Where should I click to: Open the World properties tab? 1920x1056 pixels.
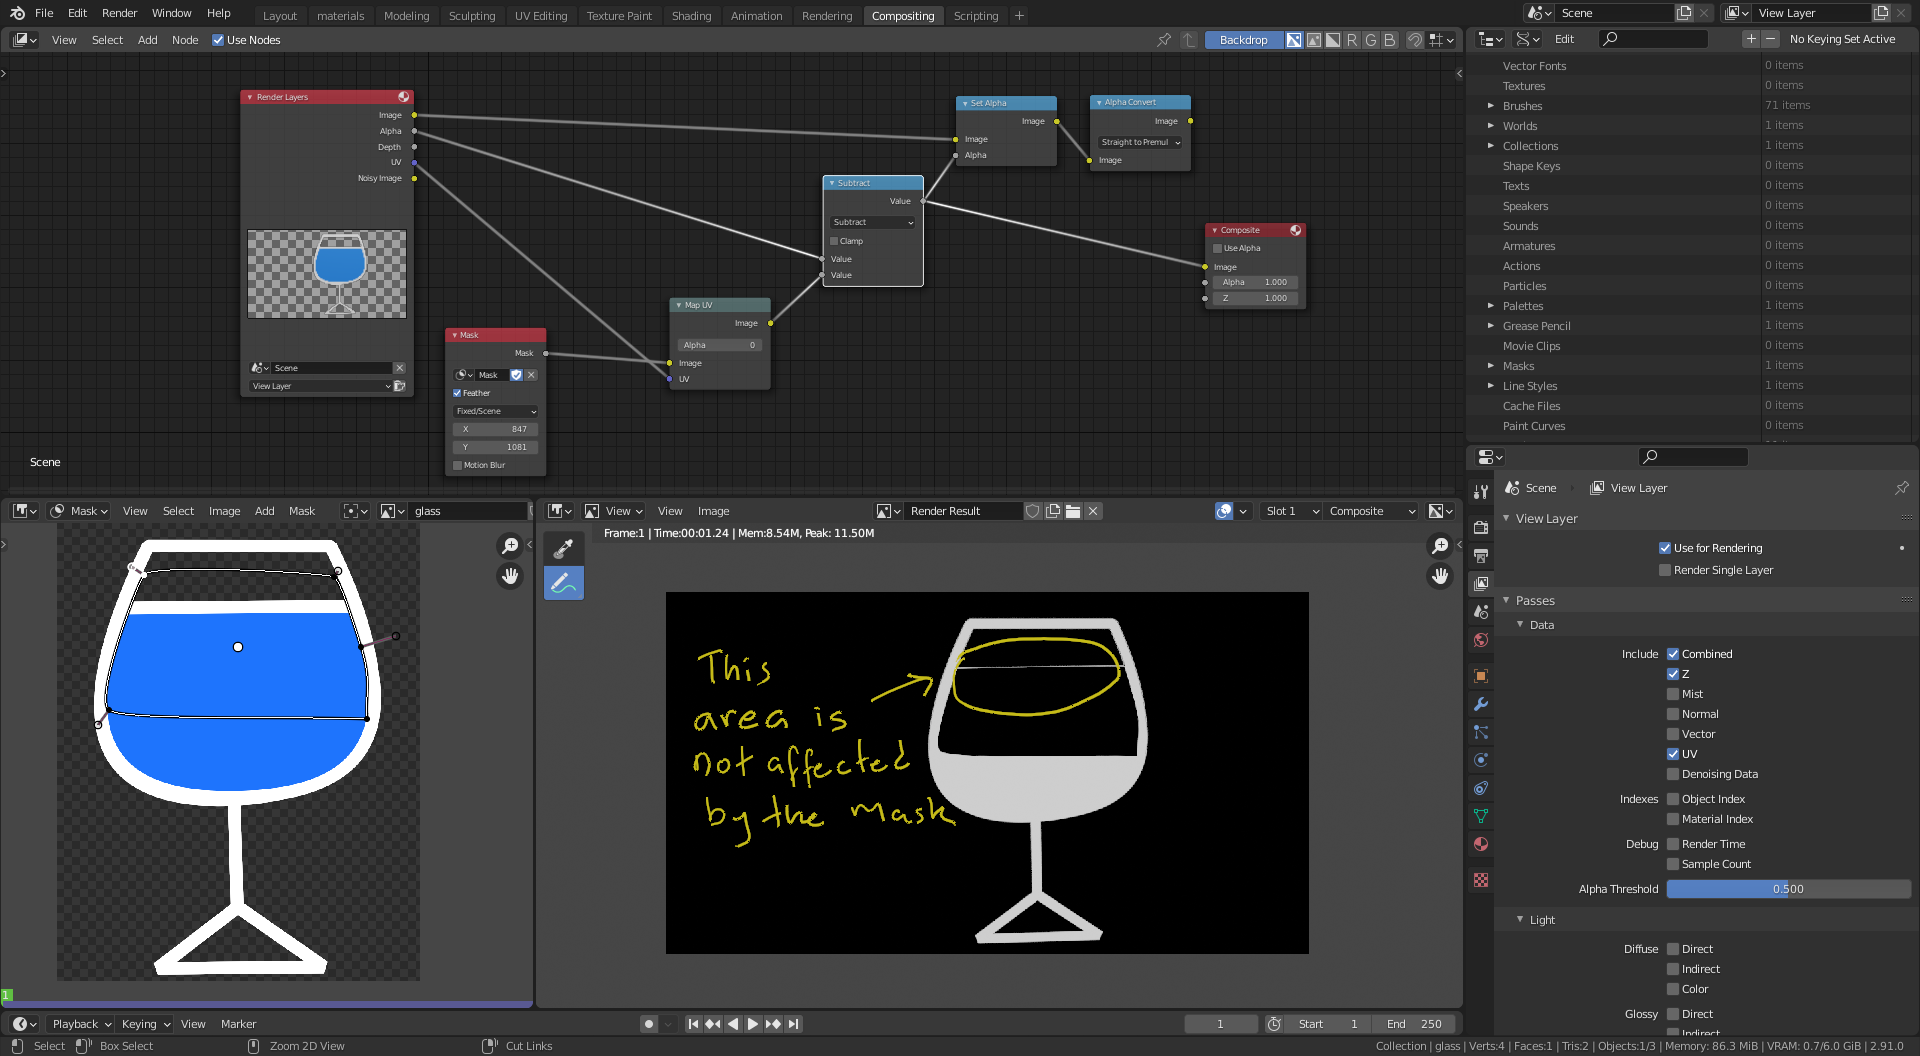click(x=1481, y=640)
